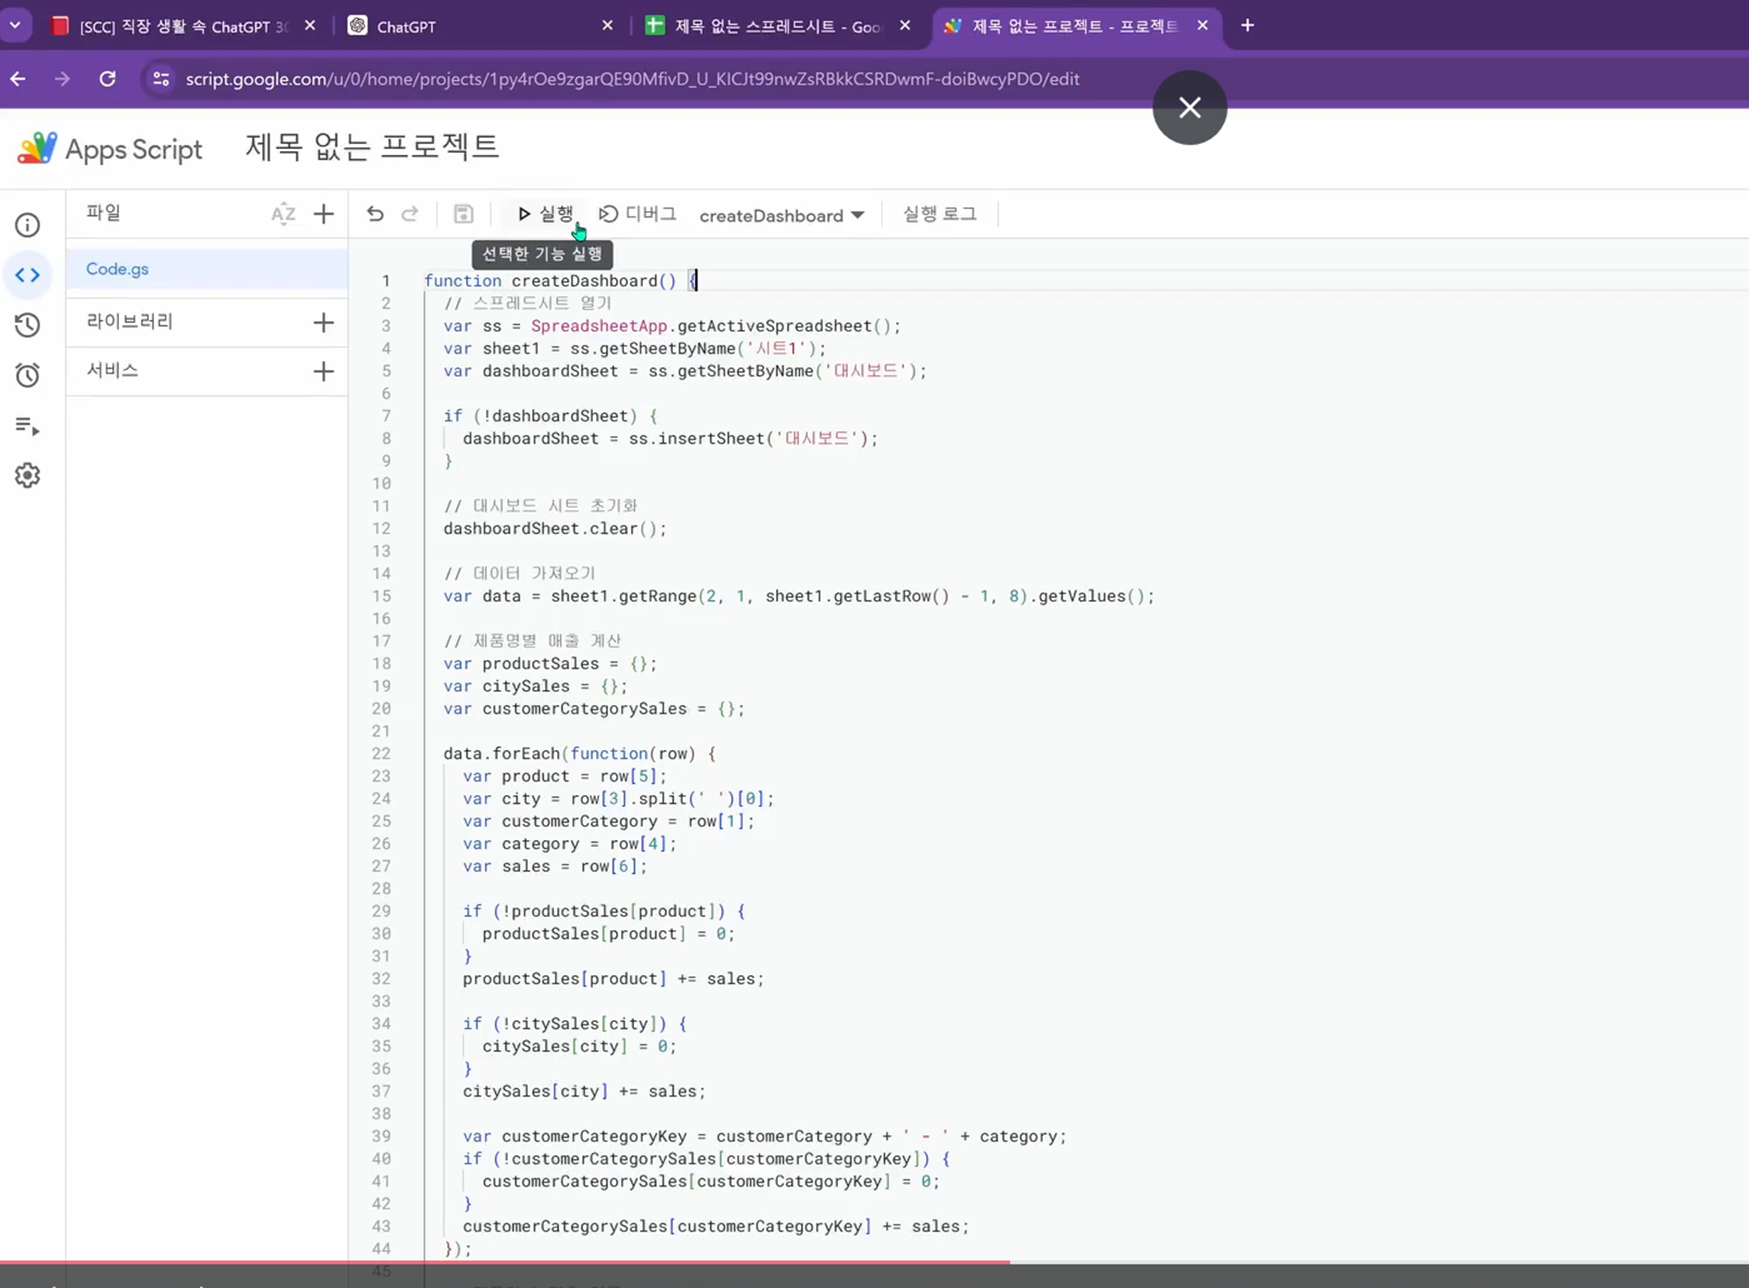Go back with browser back arrow
This screenshot has height=1288, width=1749.
(18, 79)
